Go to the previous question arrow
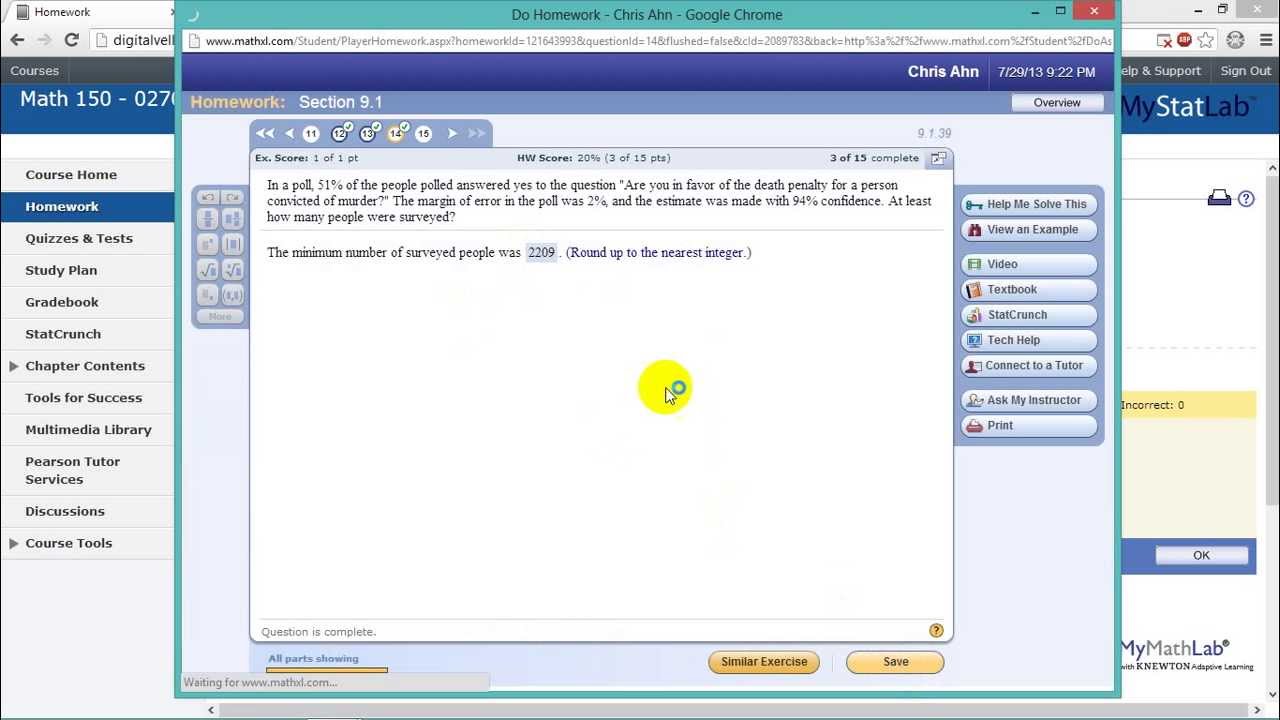 point(289,133)
